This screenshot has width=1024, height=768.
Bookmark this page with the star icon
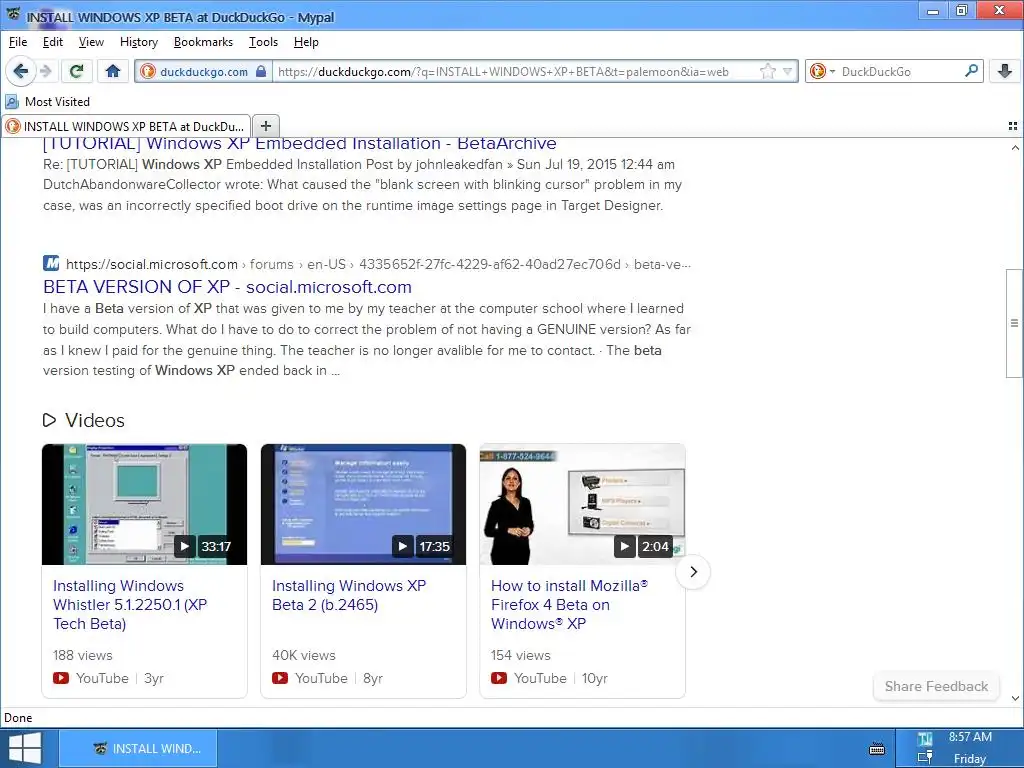tap(768, 71)
